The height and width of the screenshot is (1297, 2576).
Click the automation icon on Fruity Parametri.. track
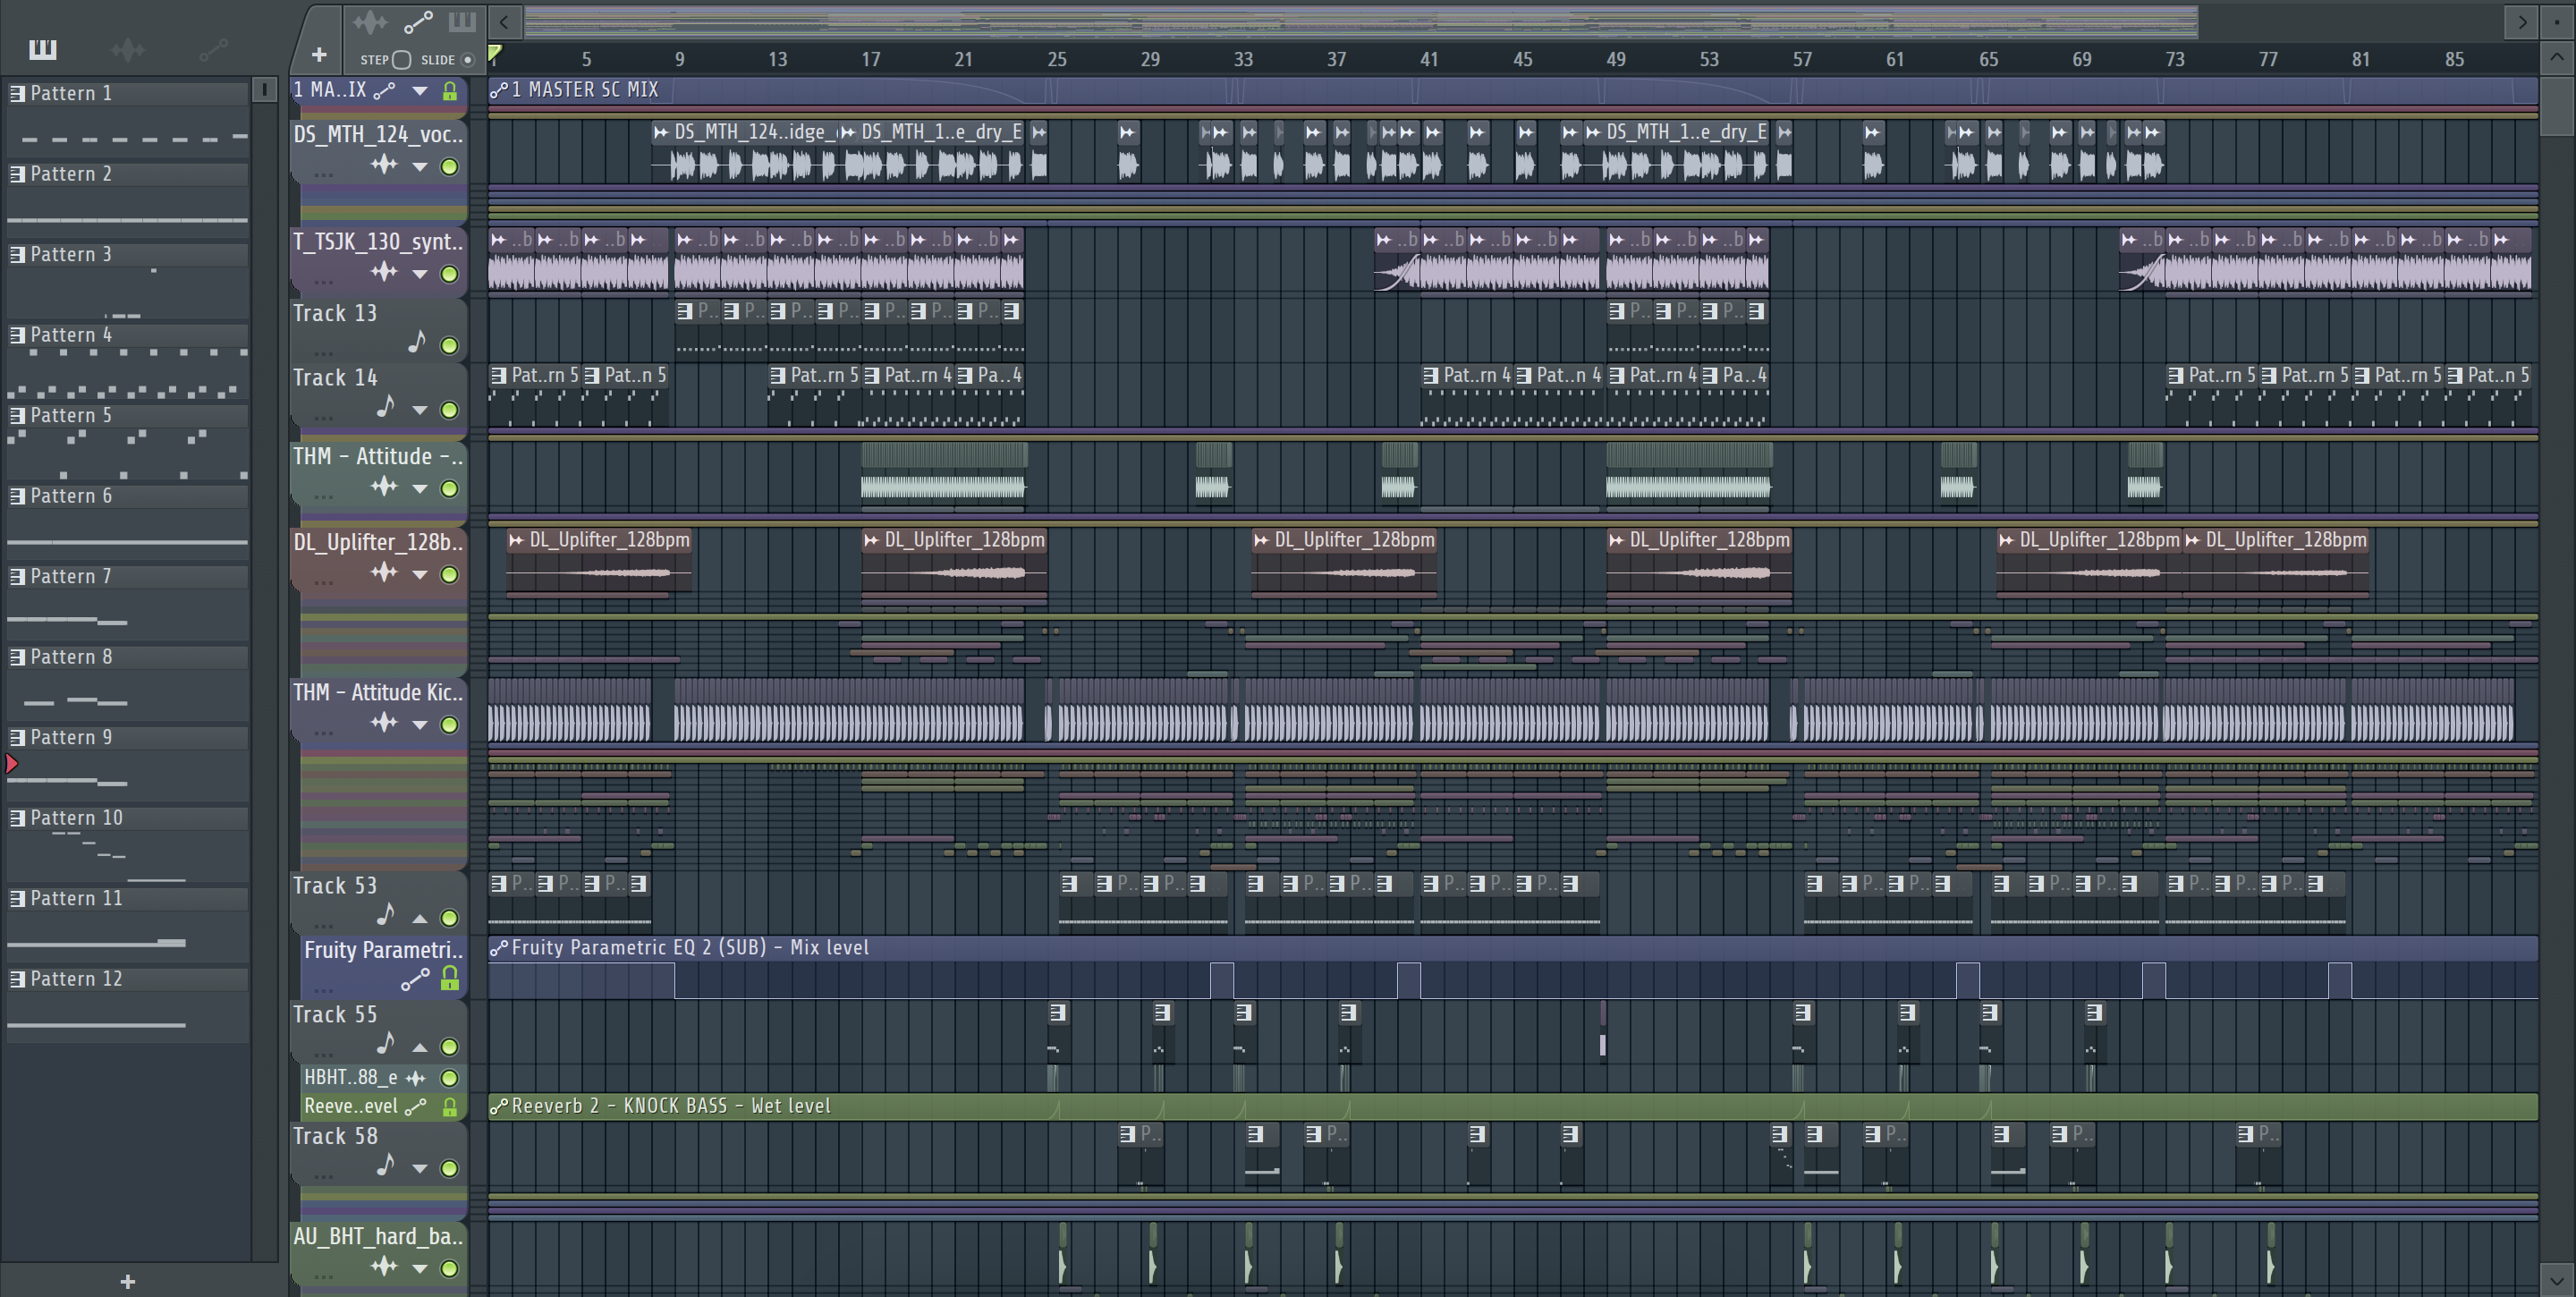coord(415,980)
